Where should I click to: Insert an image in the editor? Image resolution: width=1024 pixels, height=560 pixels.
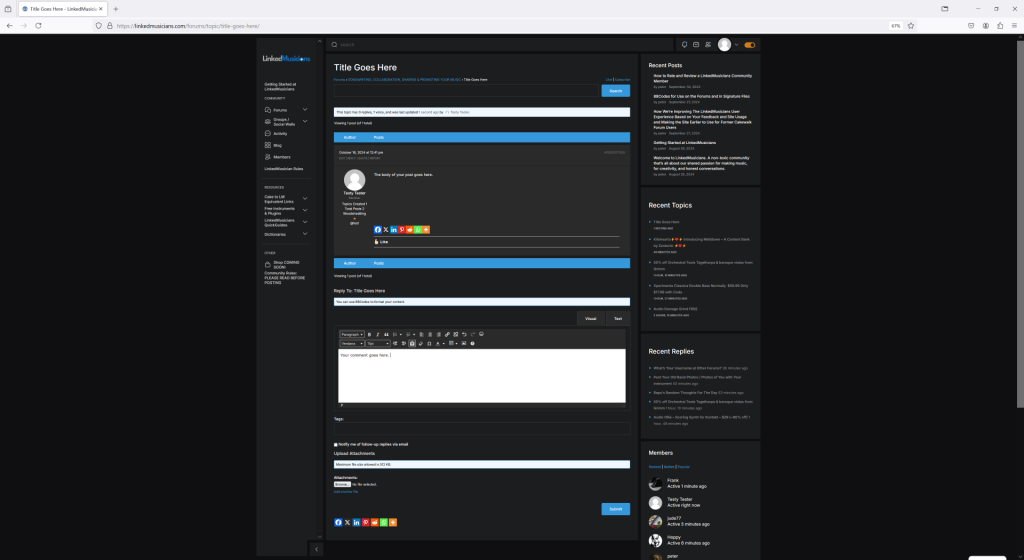464,343
